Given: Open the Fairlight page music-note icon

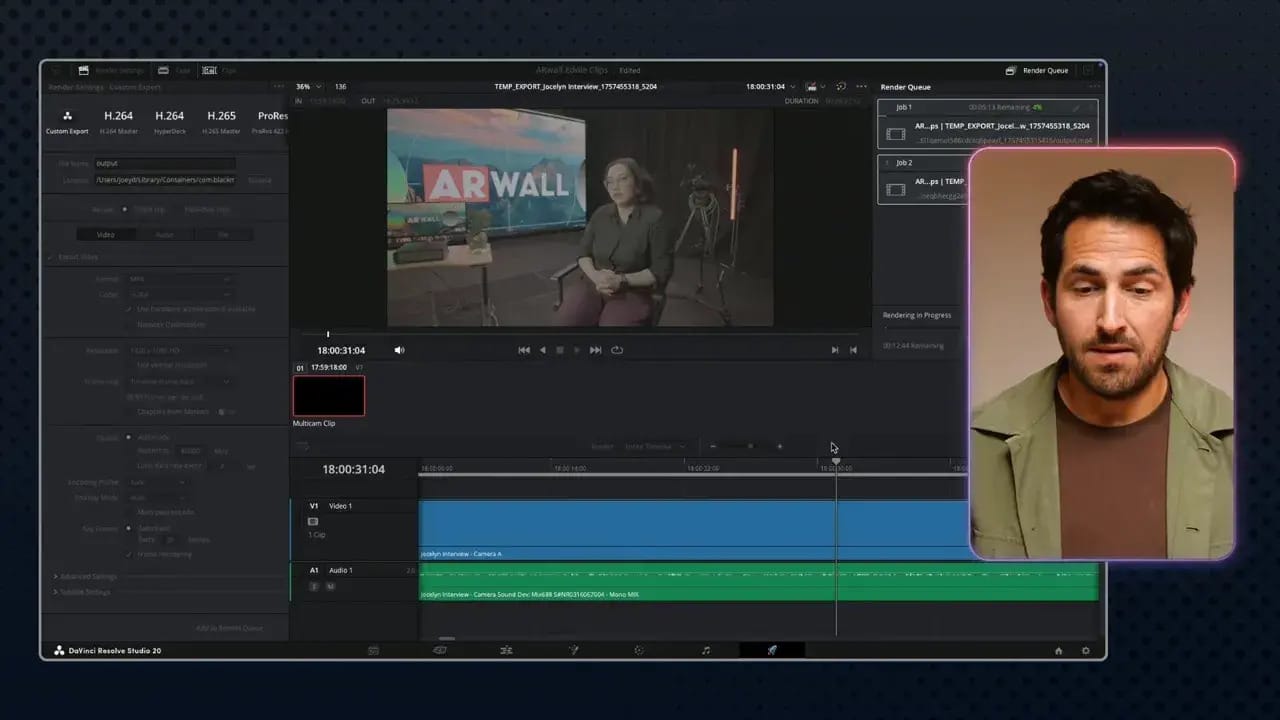Looking at the screenshot, I should click(x=705, y=650).
